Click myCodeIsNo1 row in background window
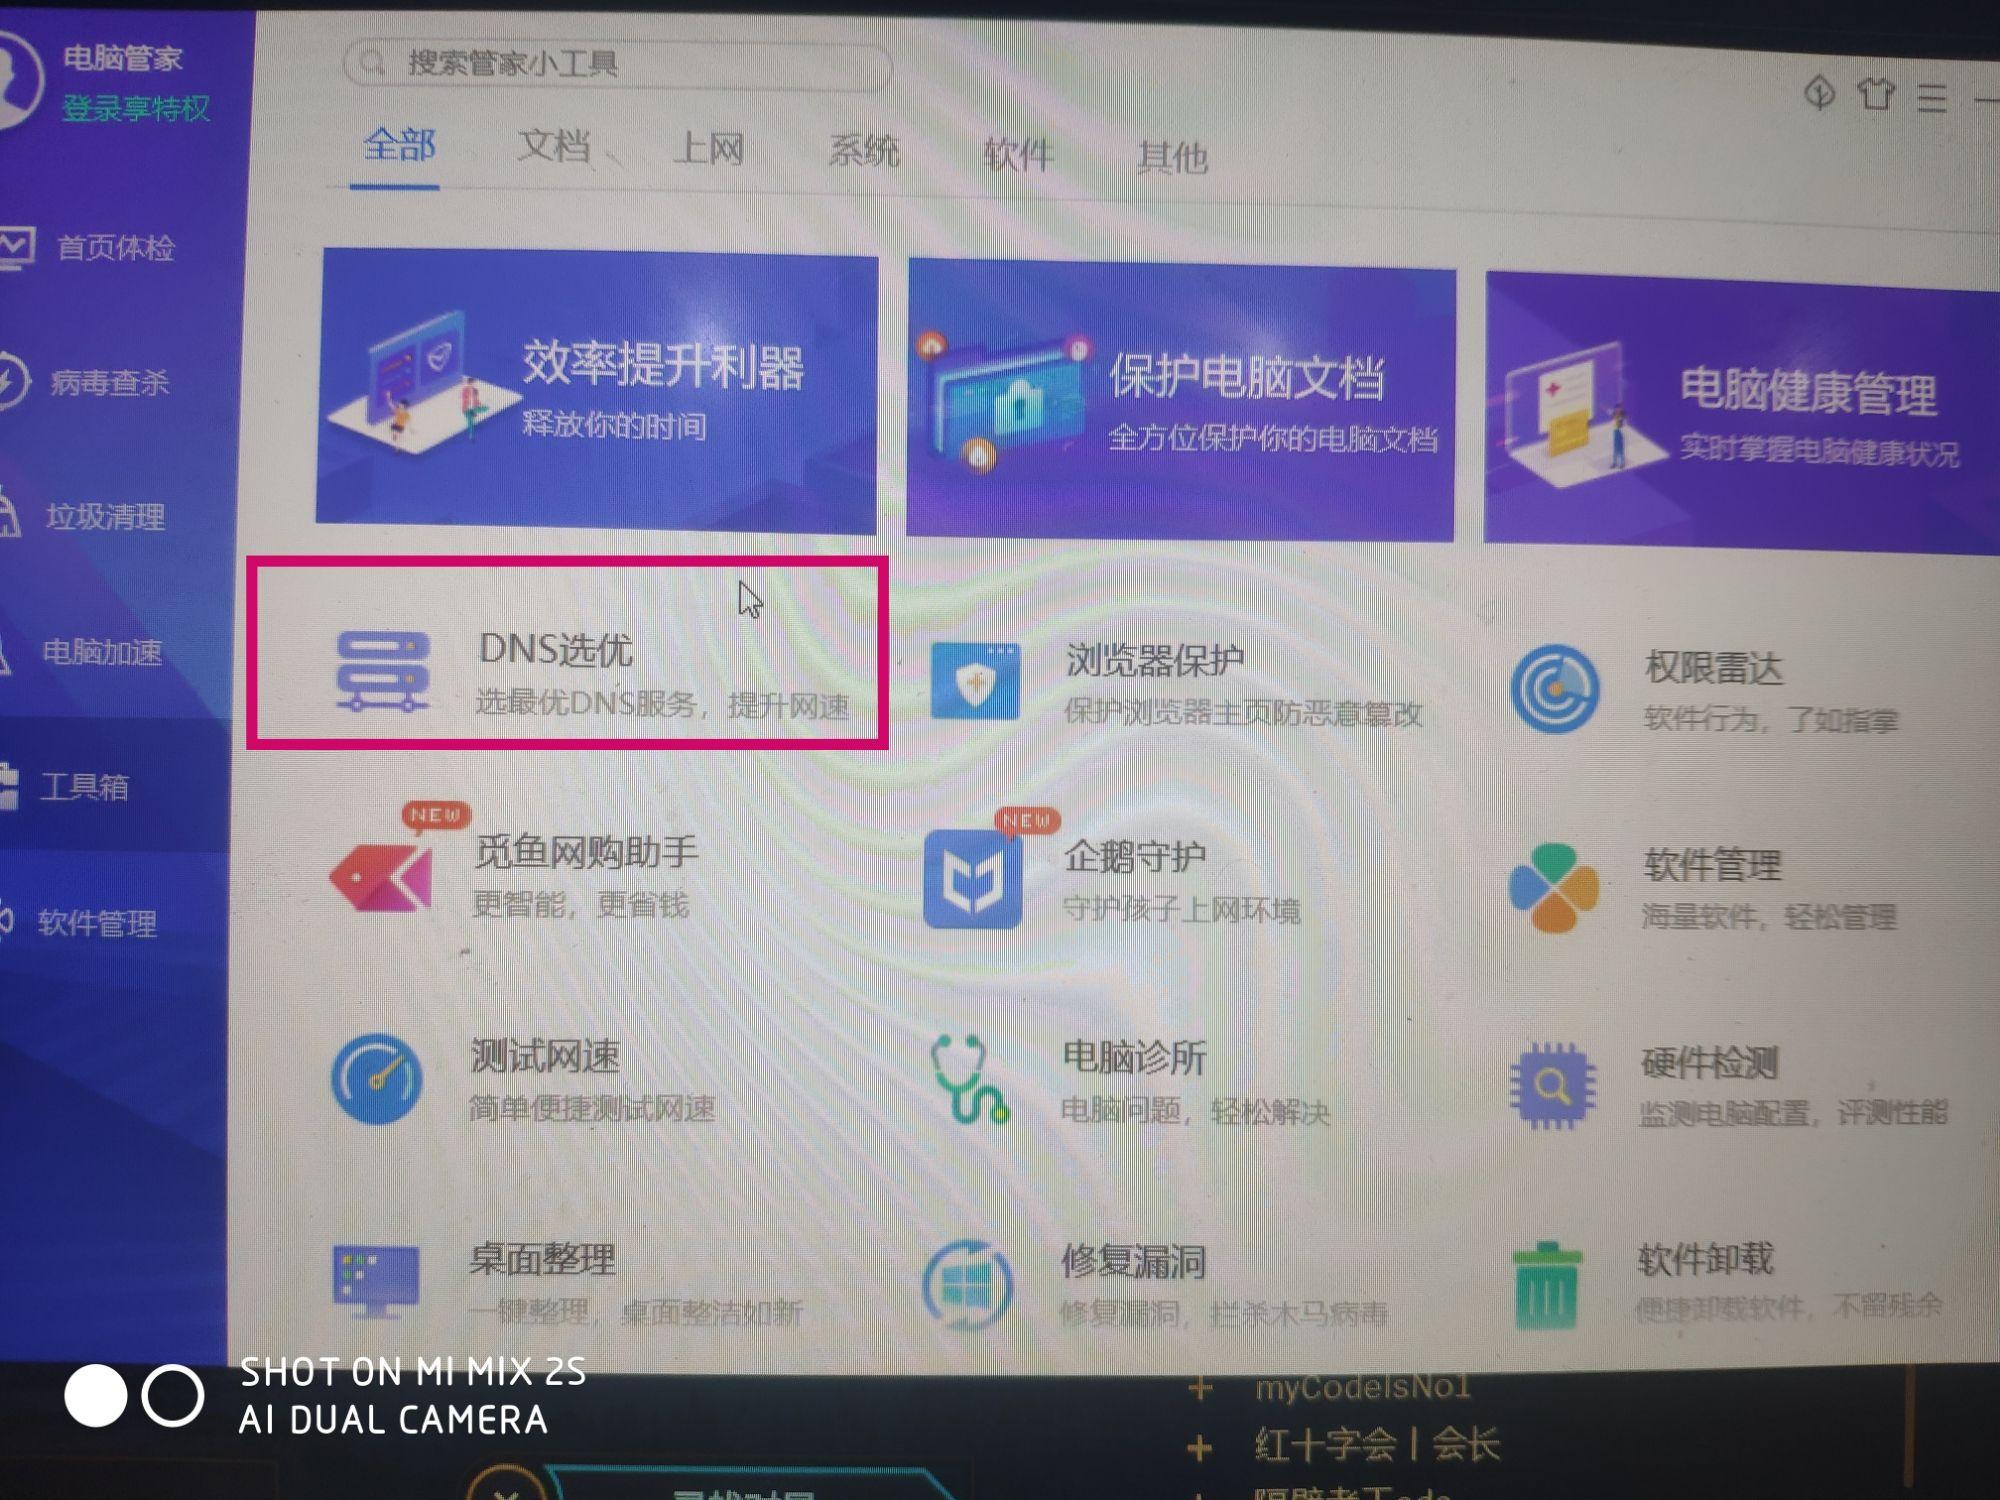The height and width of the screenshot is (1500, 2000). [x=1362, y=1387]
